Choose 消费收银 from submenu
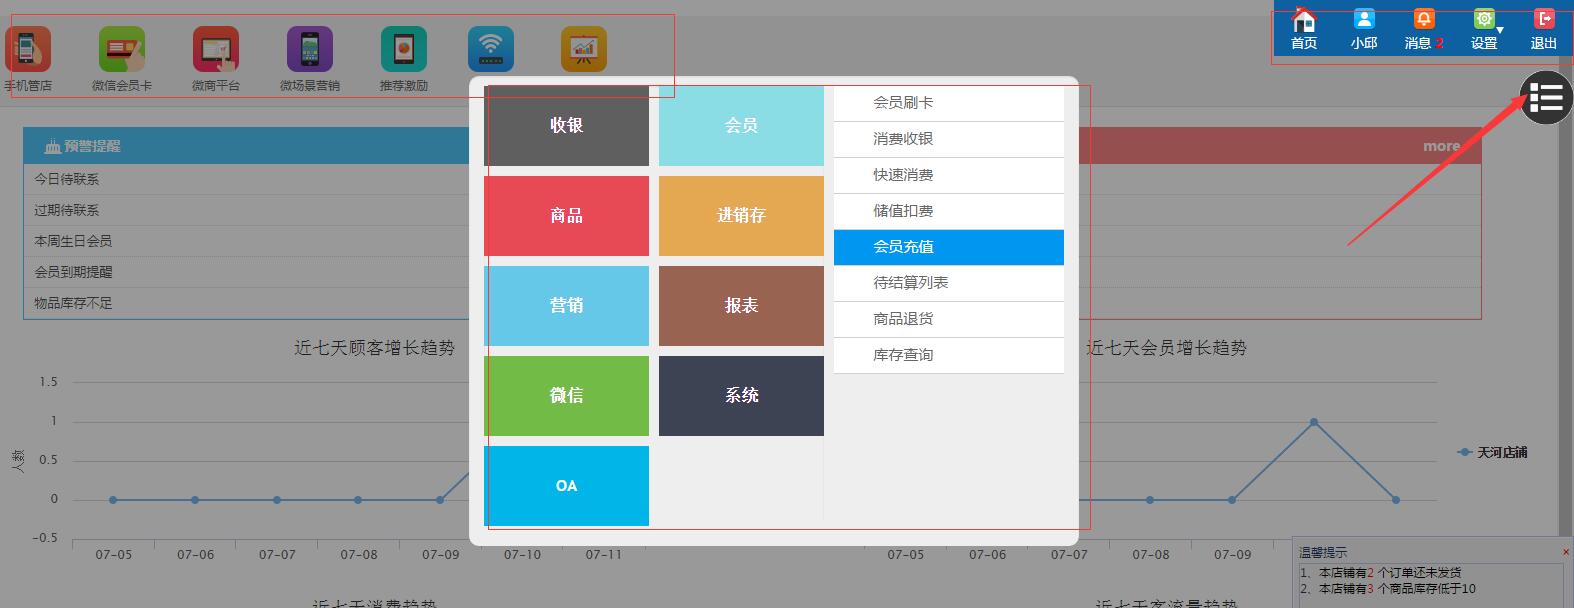 [949, 139]
